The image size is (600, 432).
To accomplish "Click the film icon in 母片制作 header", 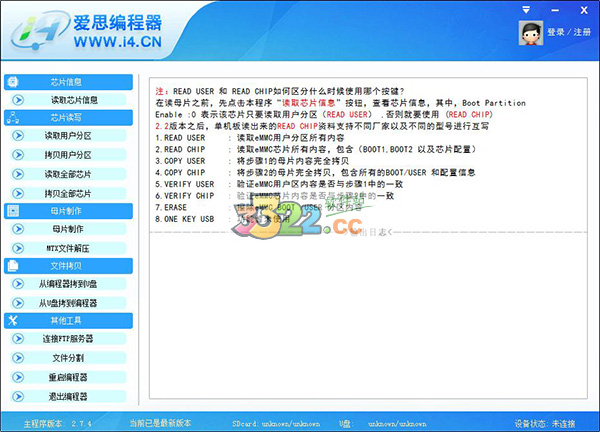I will [13, 211].
